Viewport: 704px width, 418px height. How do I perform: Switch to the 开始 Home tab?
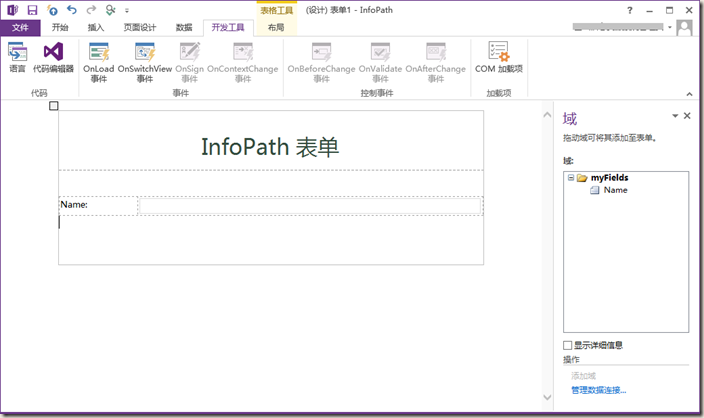click(60, 28)
